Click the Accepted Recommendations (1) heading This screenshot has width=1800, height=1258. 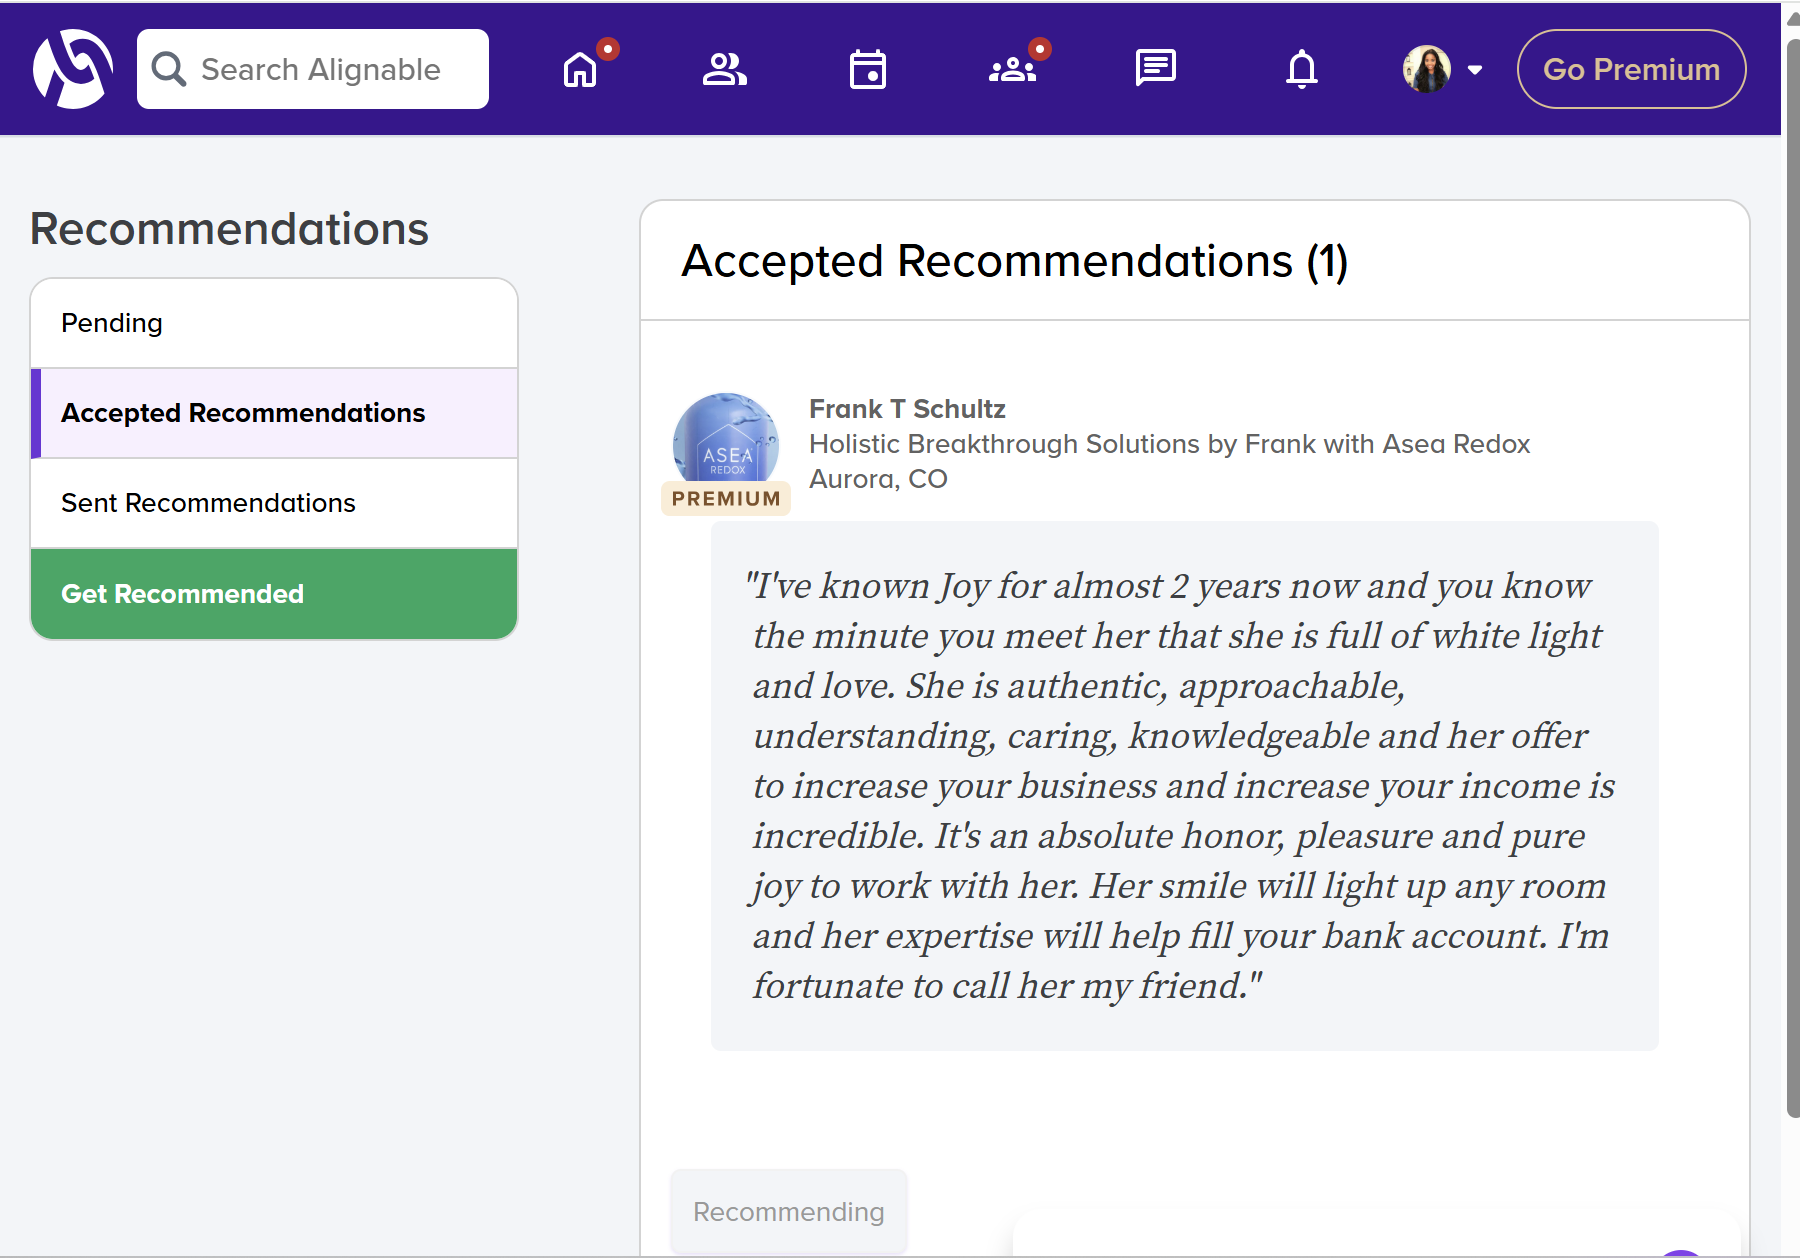coord(1015,262)
